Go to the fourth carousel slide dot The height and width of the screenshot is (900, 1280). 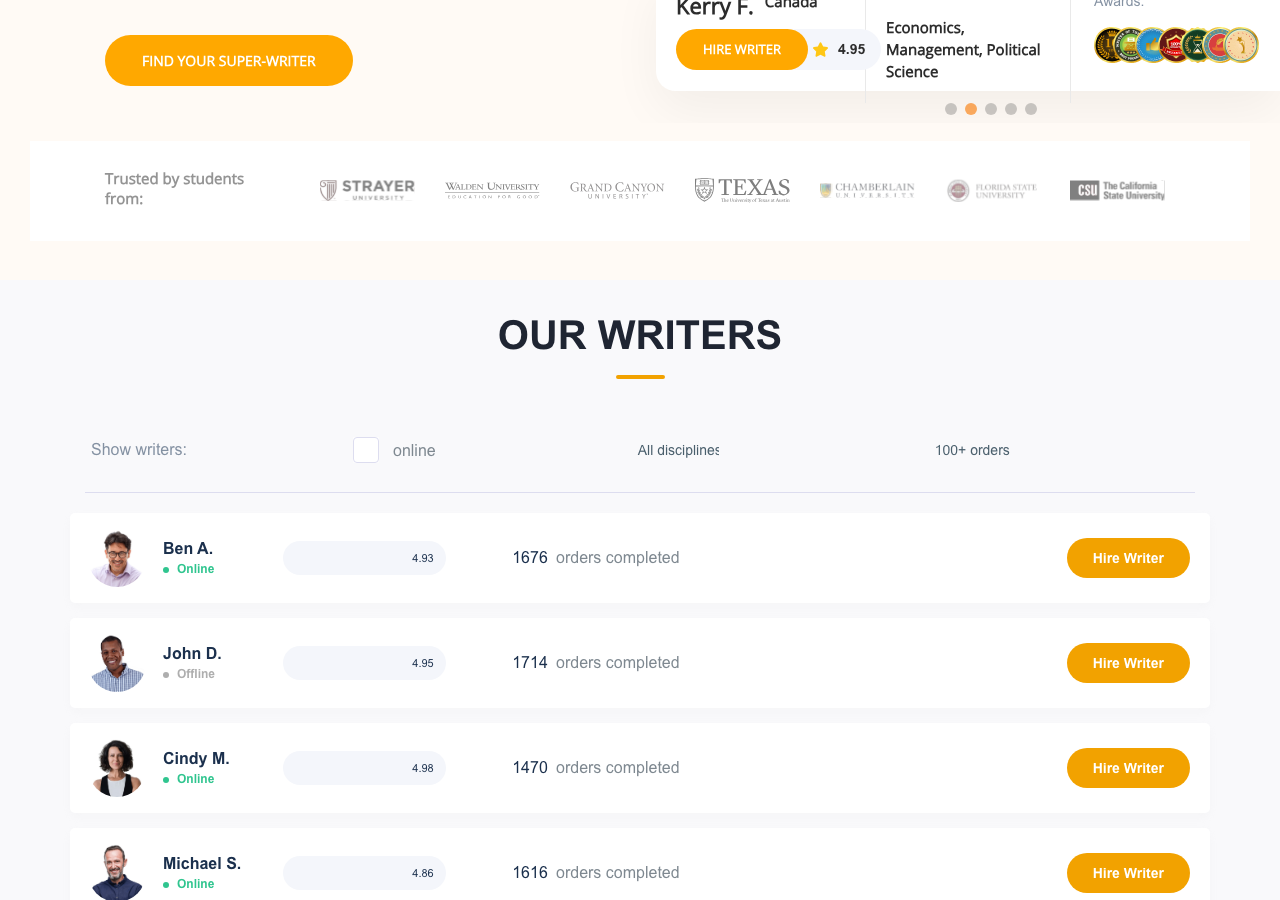click(1011, 109)
